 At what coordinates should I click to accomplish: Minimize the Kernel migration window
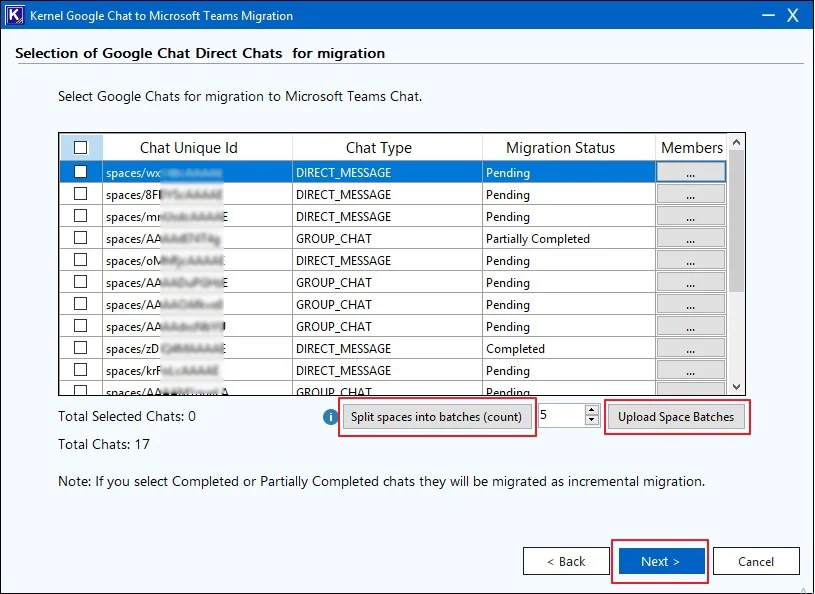[x=768, y=15]
